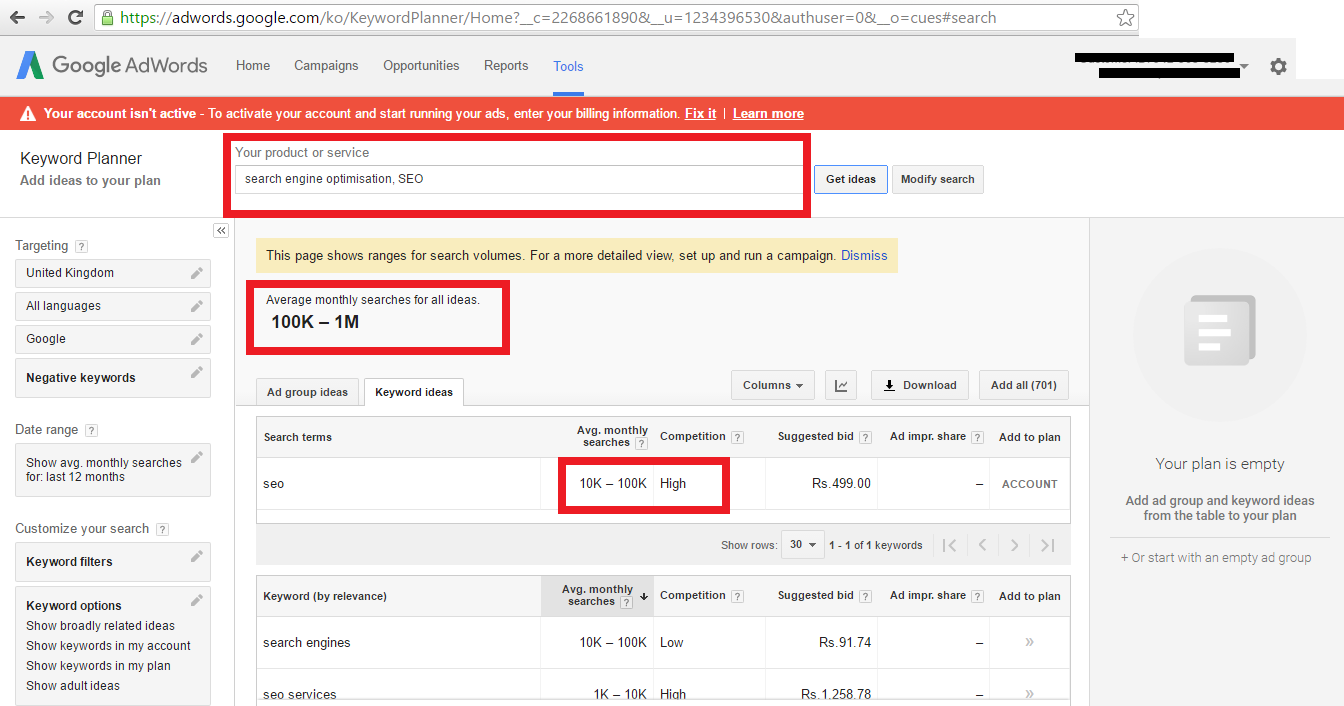Click the Get ideas button
This screenshot has width=1344, height=706.
click(851, 179)
